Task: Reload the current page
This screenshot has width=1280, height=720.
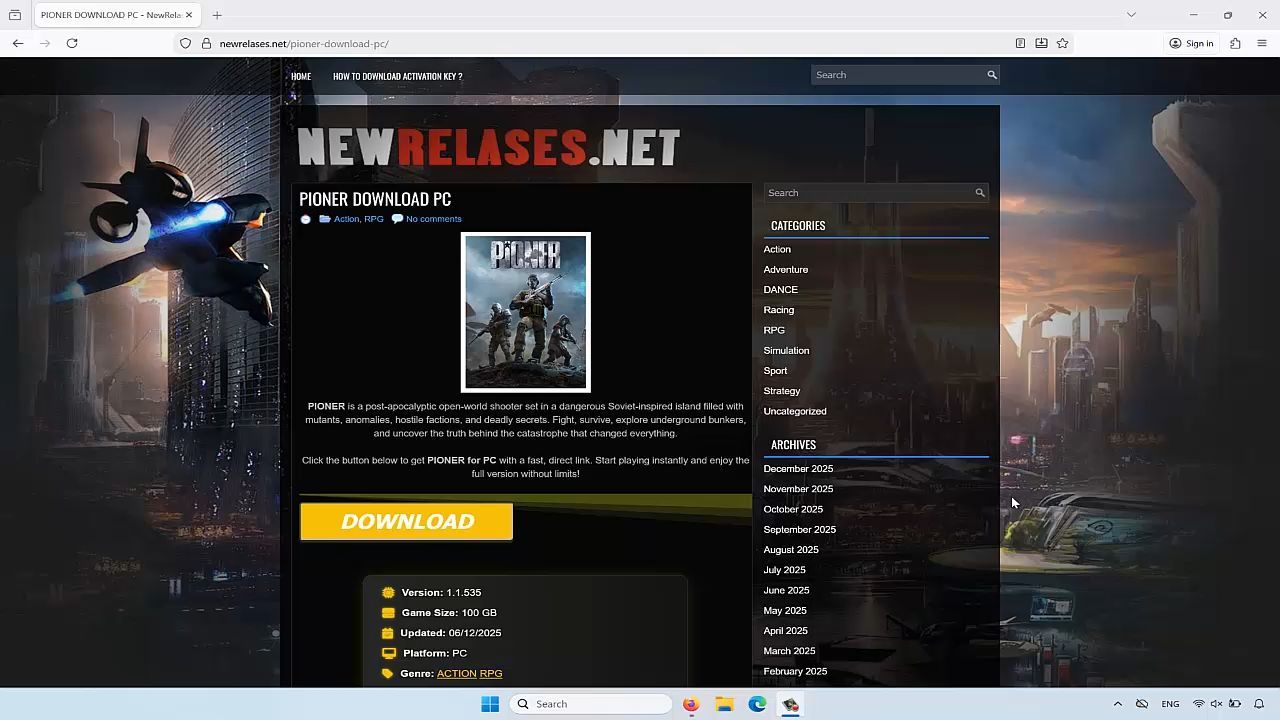Action: tap(72, 43)
